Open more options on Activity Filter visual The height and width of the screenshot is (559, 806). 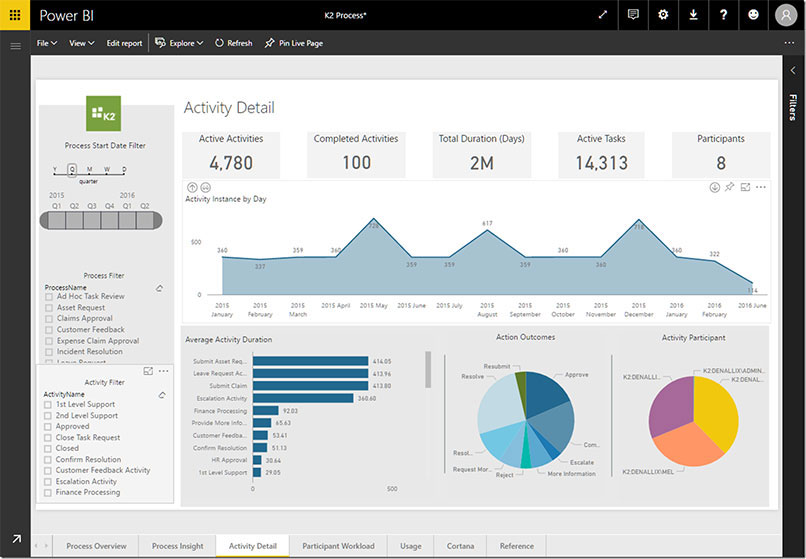coord(163,371)
